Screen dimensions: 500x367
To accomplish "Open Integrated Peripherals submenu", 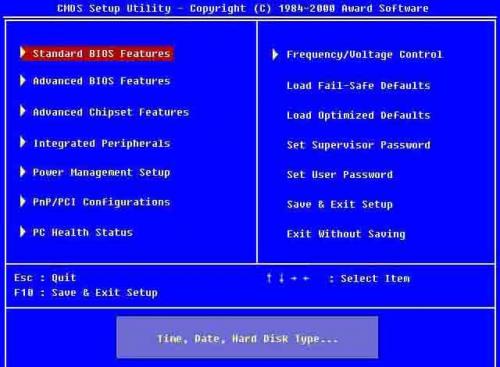I will point(102,143).
